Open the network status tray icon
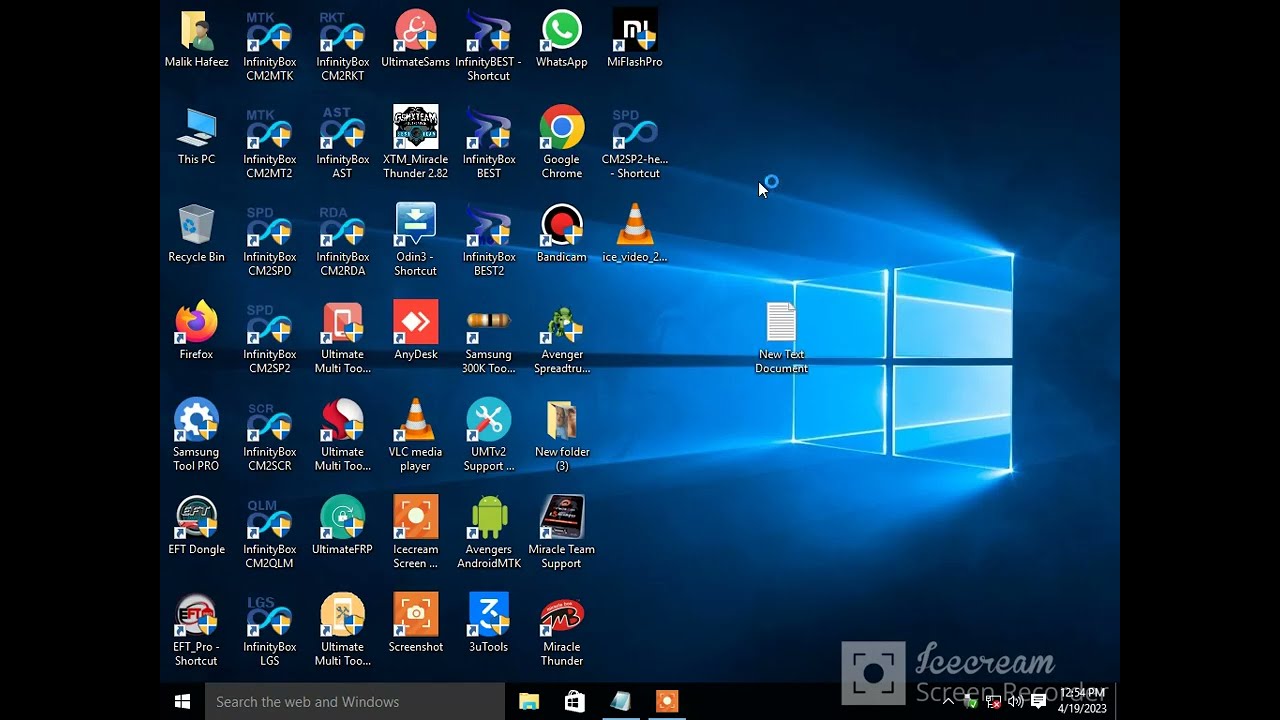 click(x=993, y=702)
